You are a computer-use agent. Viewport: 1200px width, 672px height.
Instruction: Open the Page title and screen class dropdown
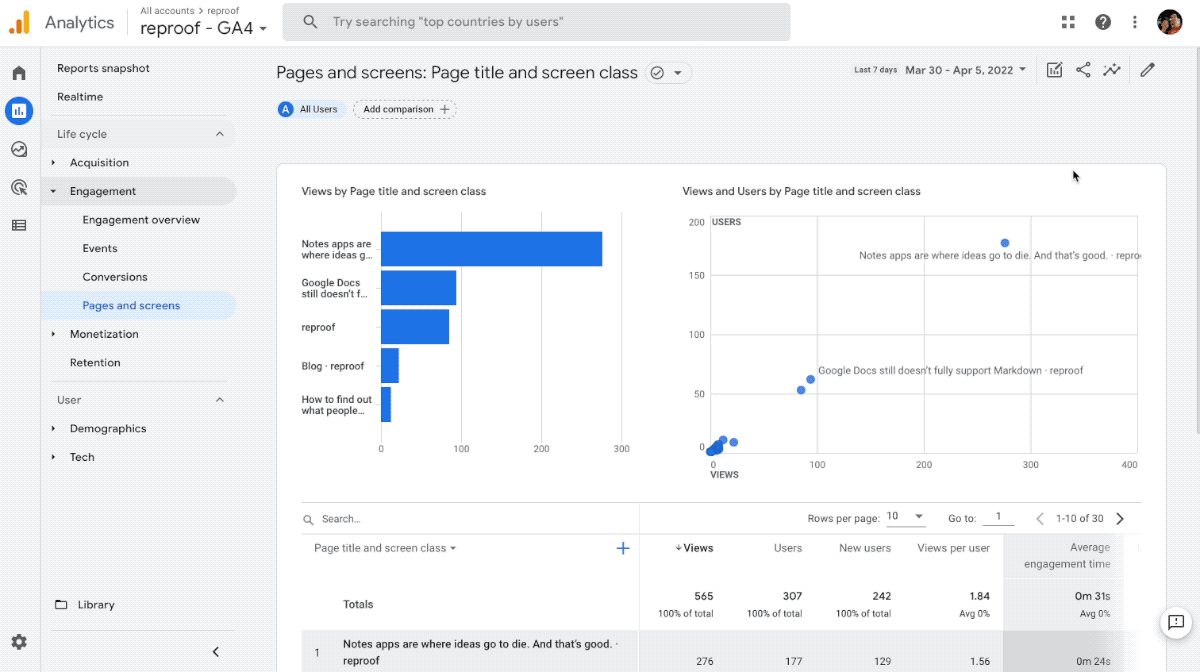pyautogui.click(x=385, y=548)
